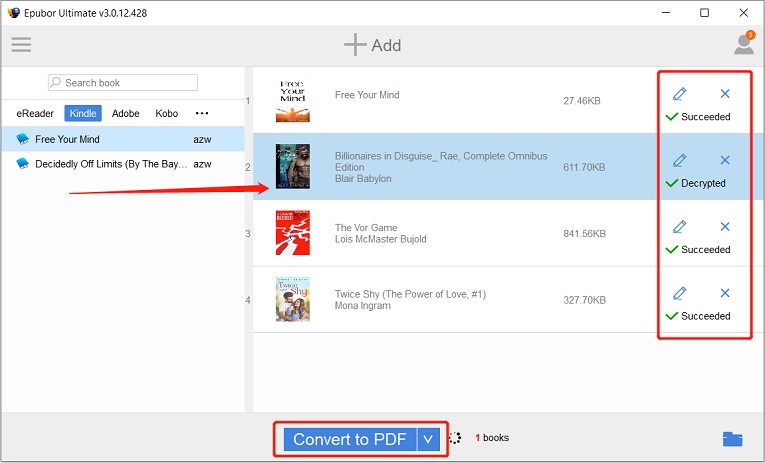Minimize the Epubor Ultimate window

tap(666, 13)
